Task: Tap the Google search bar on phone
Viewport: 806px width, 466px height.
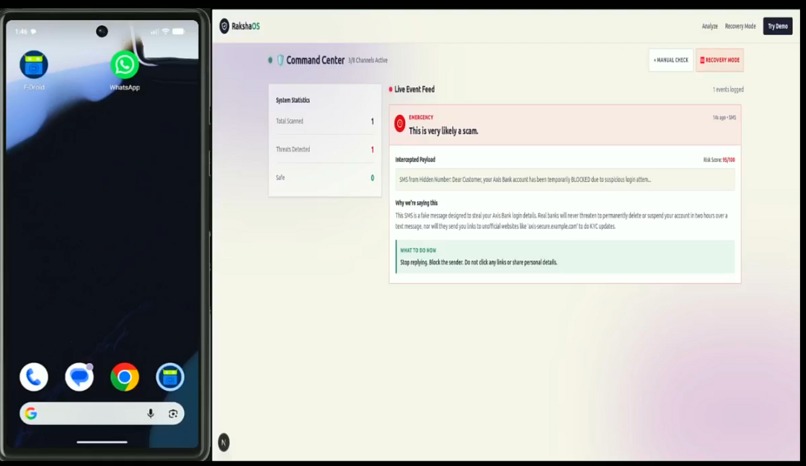Action: (102, 413)
